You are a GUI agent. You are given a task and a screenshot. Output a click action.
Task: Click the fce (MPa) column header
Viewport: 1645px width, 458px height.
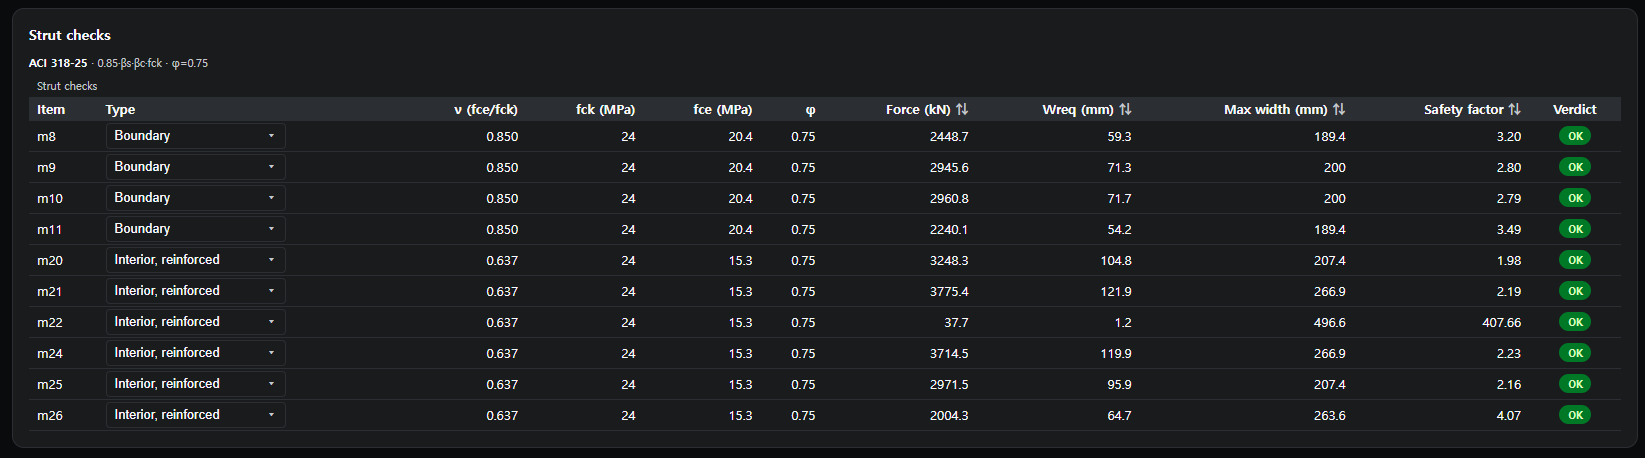point(722,109)
